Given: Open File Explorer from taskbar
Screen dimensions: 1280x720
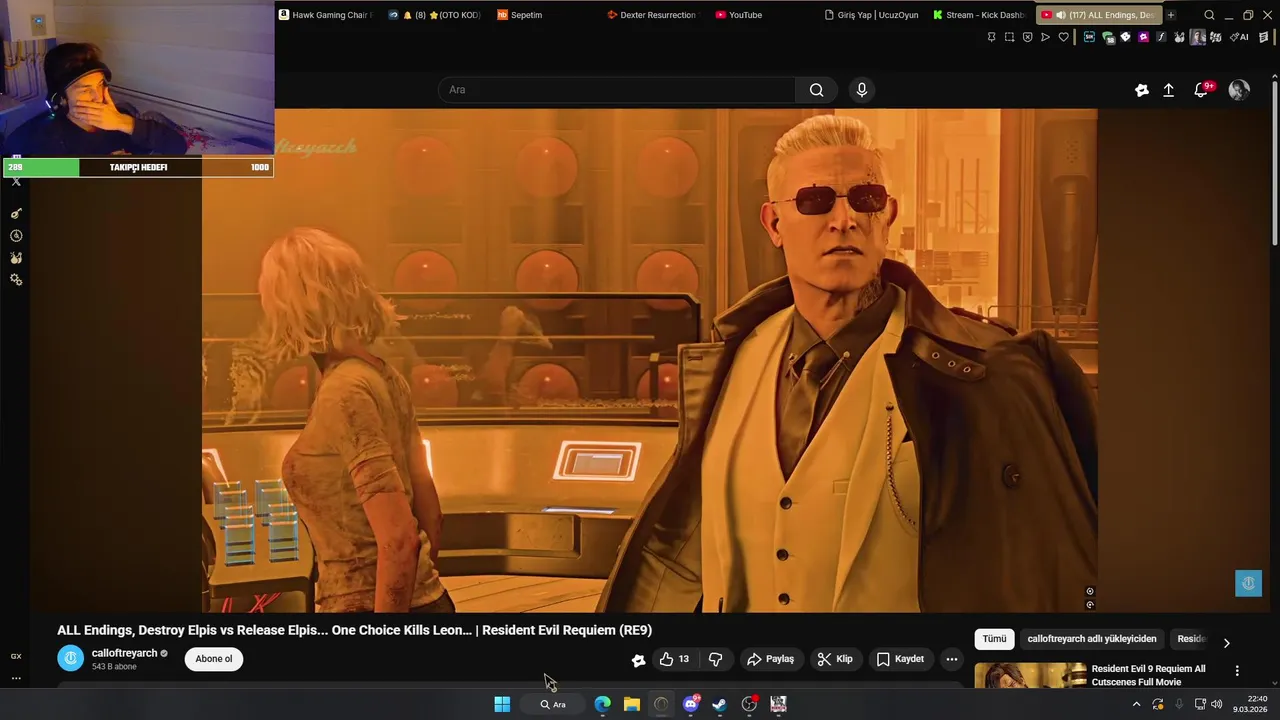Looking at the screenshot, I should (x=631, y=704).
